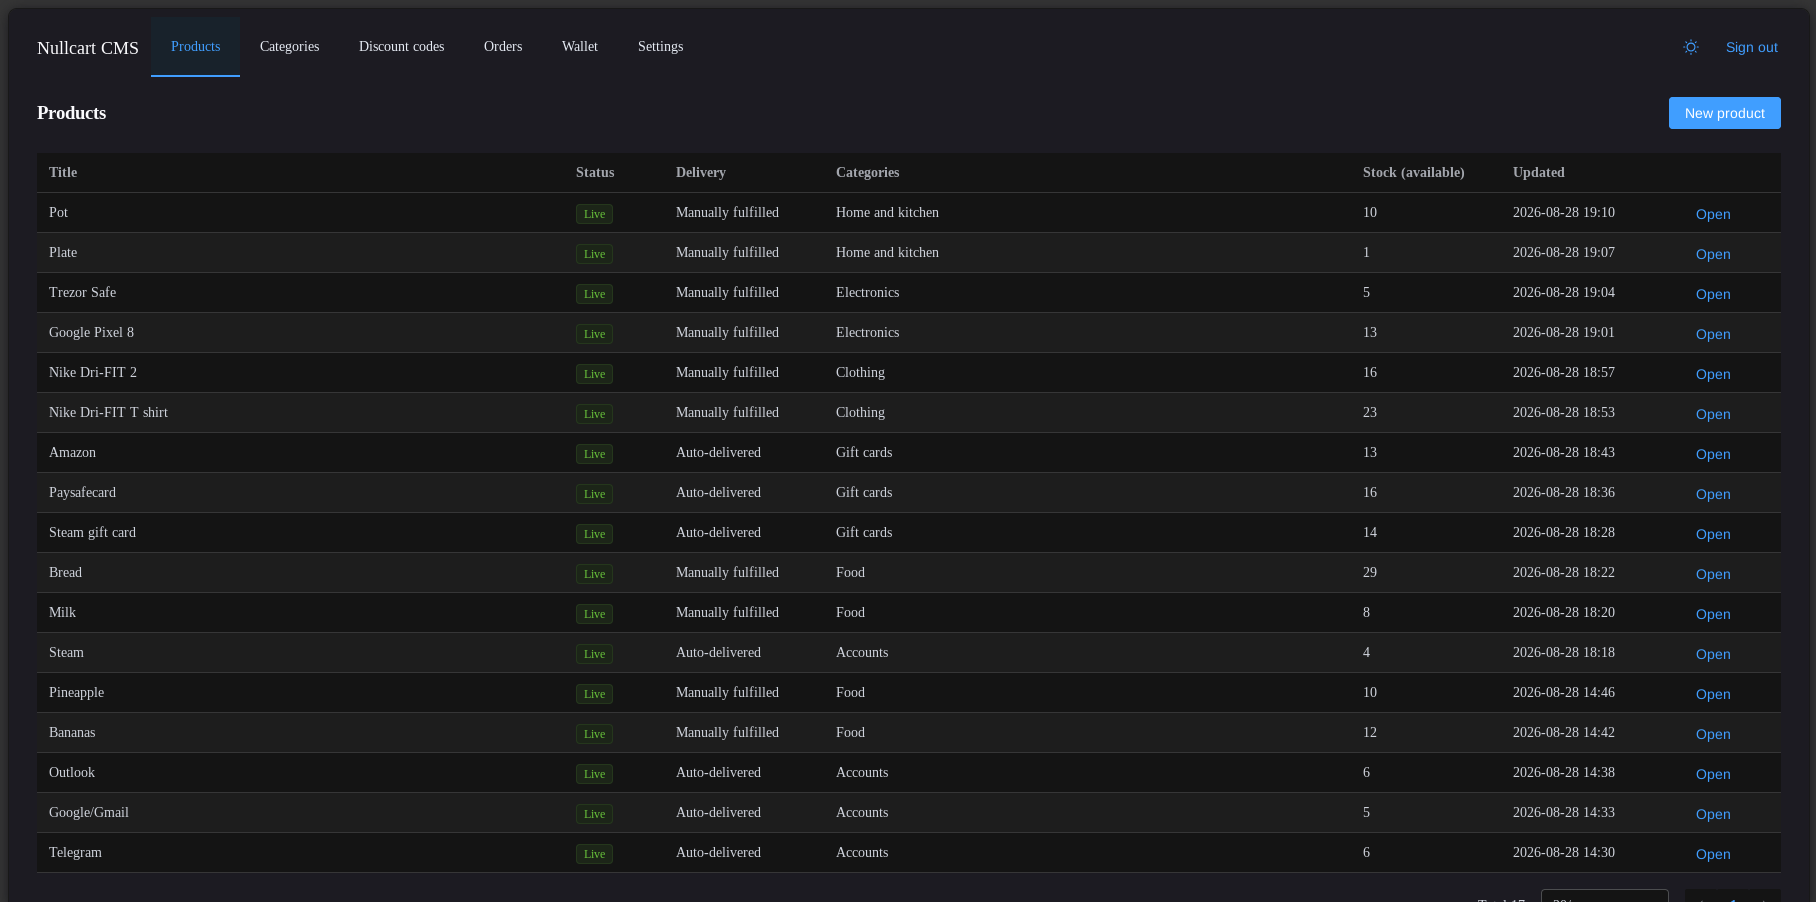
Task: Open the Bread product
Action: click(x=1712, y=574)
